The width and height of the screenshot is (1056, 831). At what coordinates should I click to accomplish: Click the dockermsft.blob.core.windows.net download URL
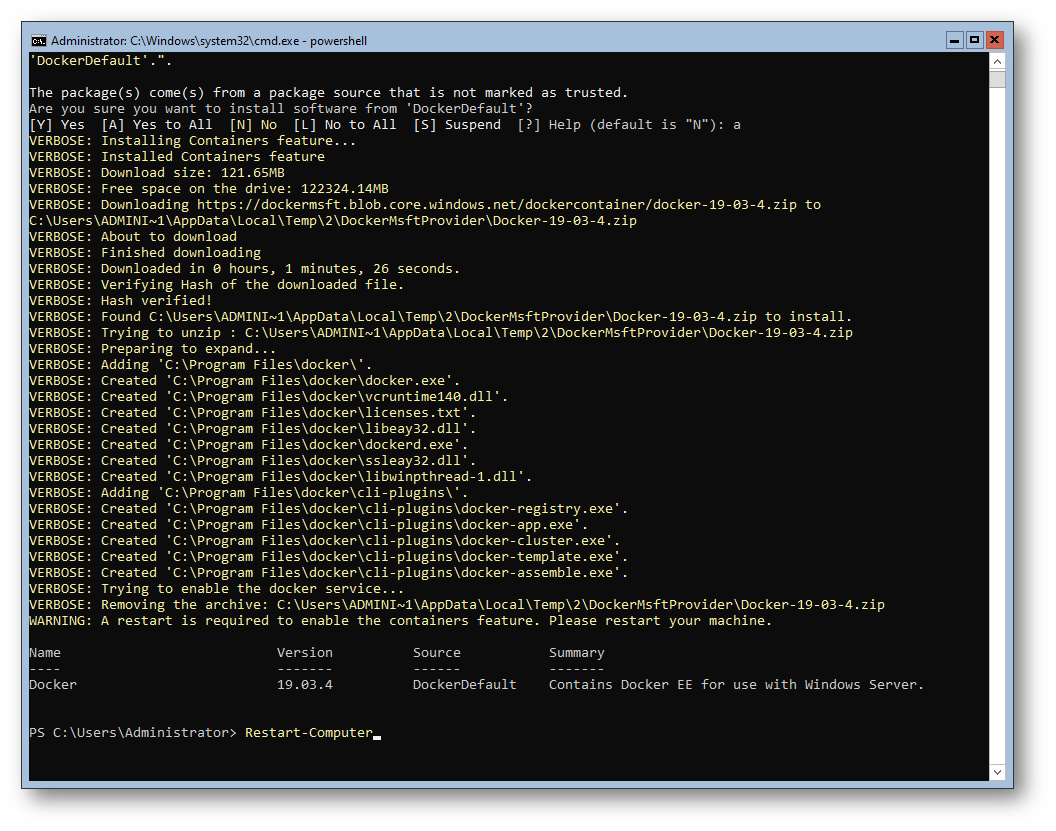(496, 205)
